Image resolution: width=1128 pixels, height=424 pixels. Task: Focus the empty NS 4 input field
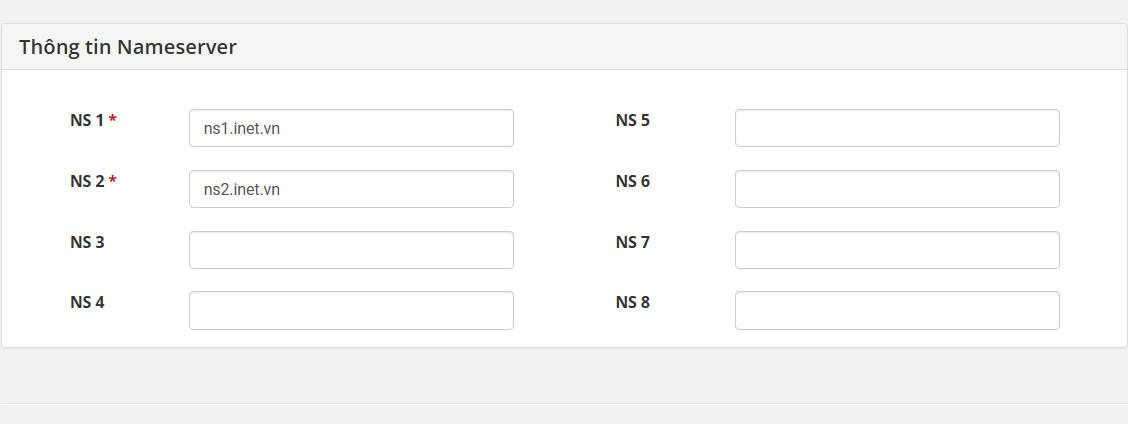351,310
